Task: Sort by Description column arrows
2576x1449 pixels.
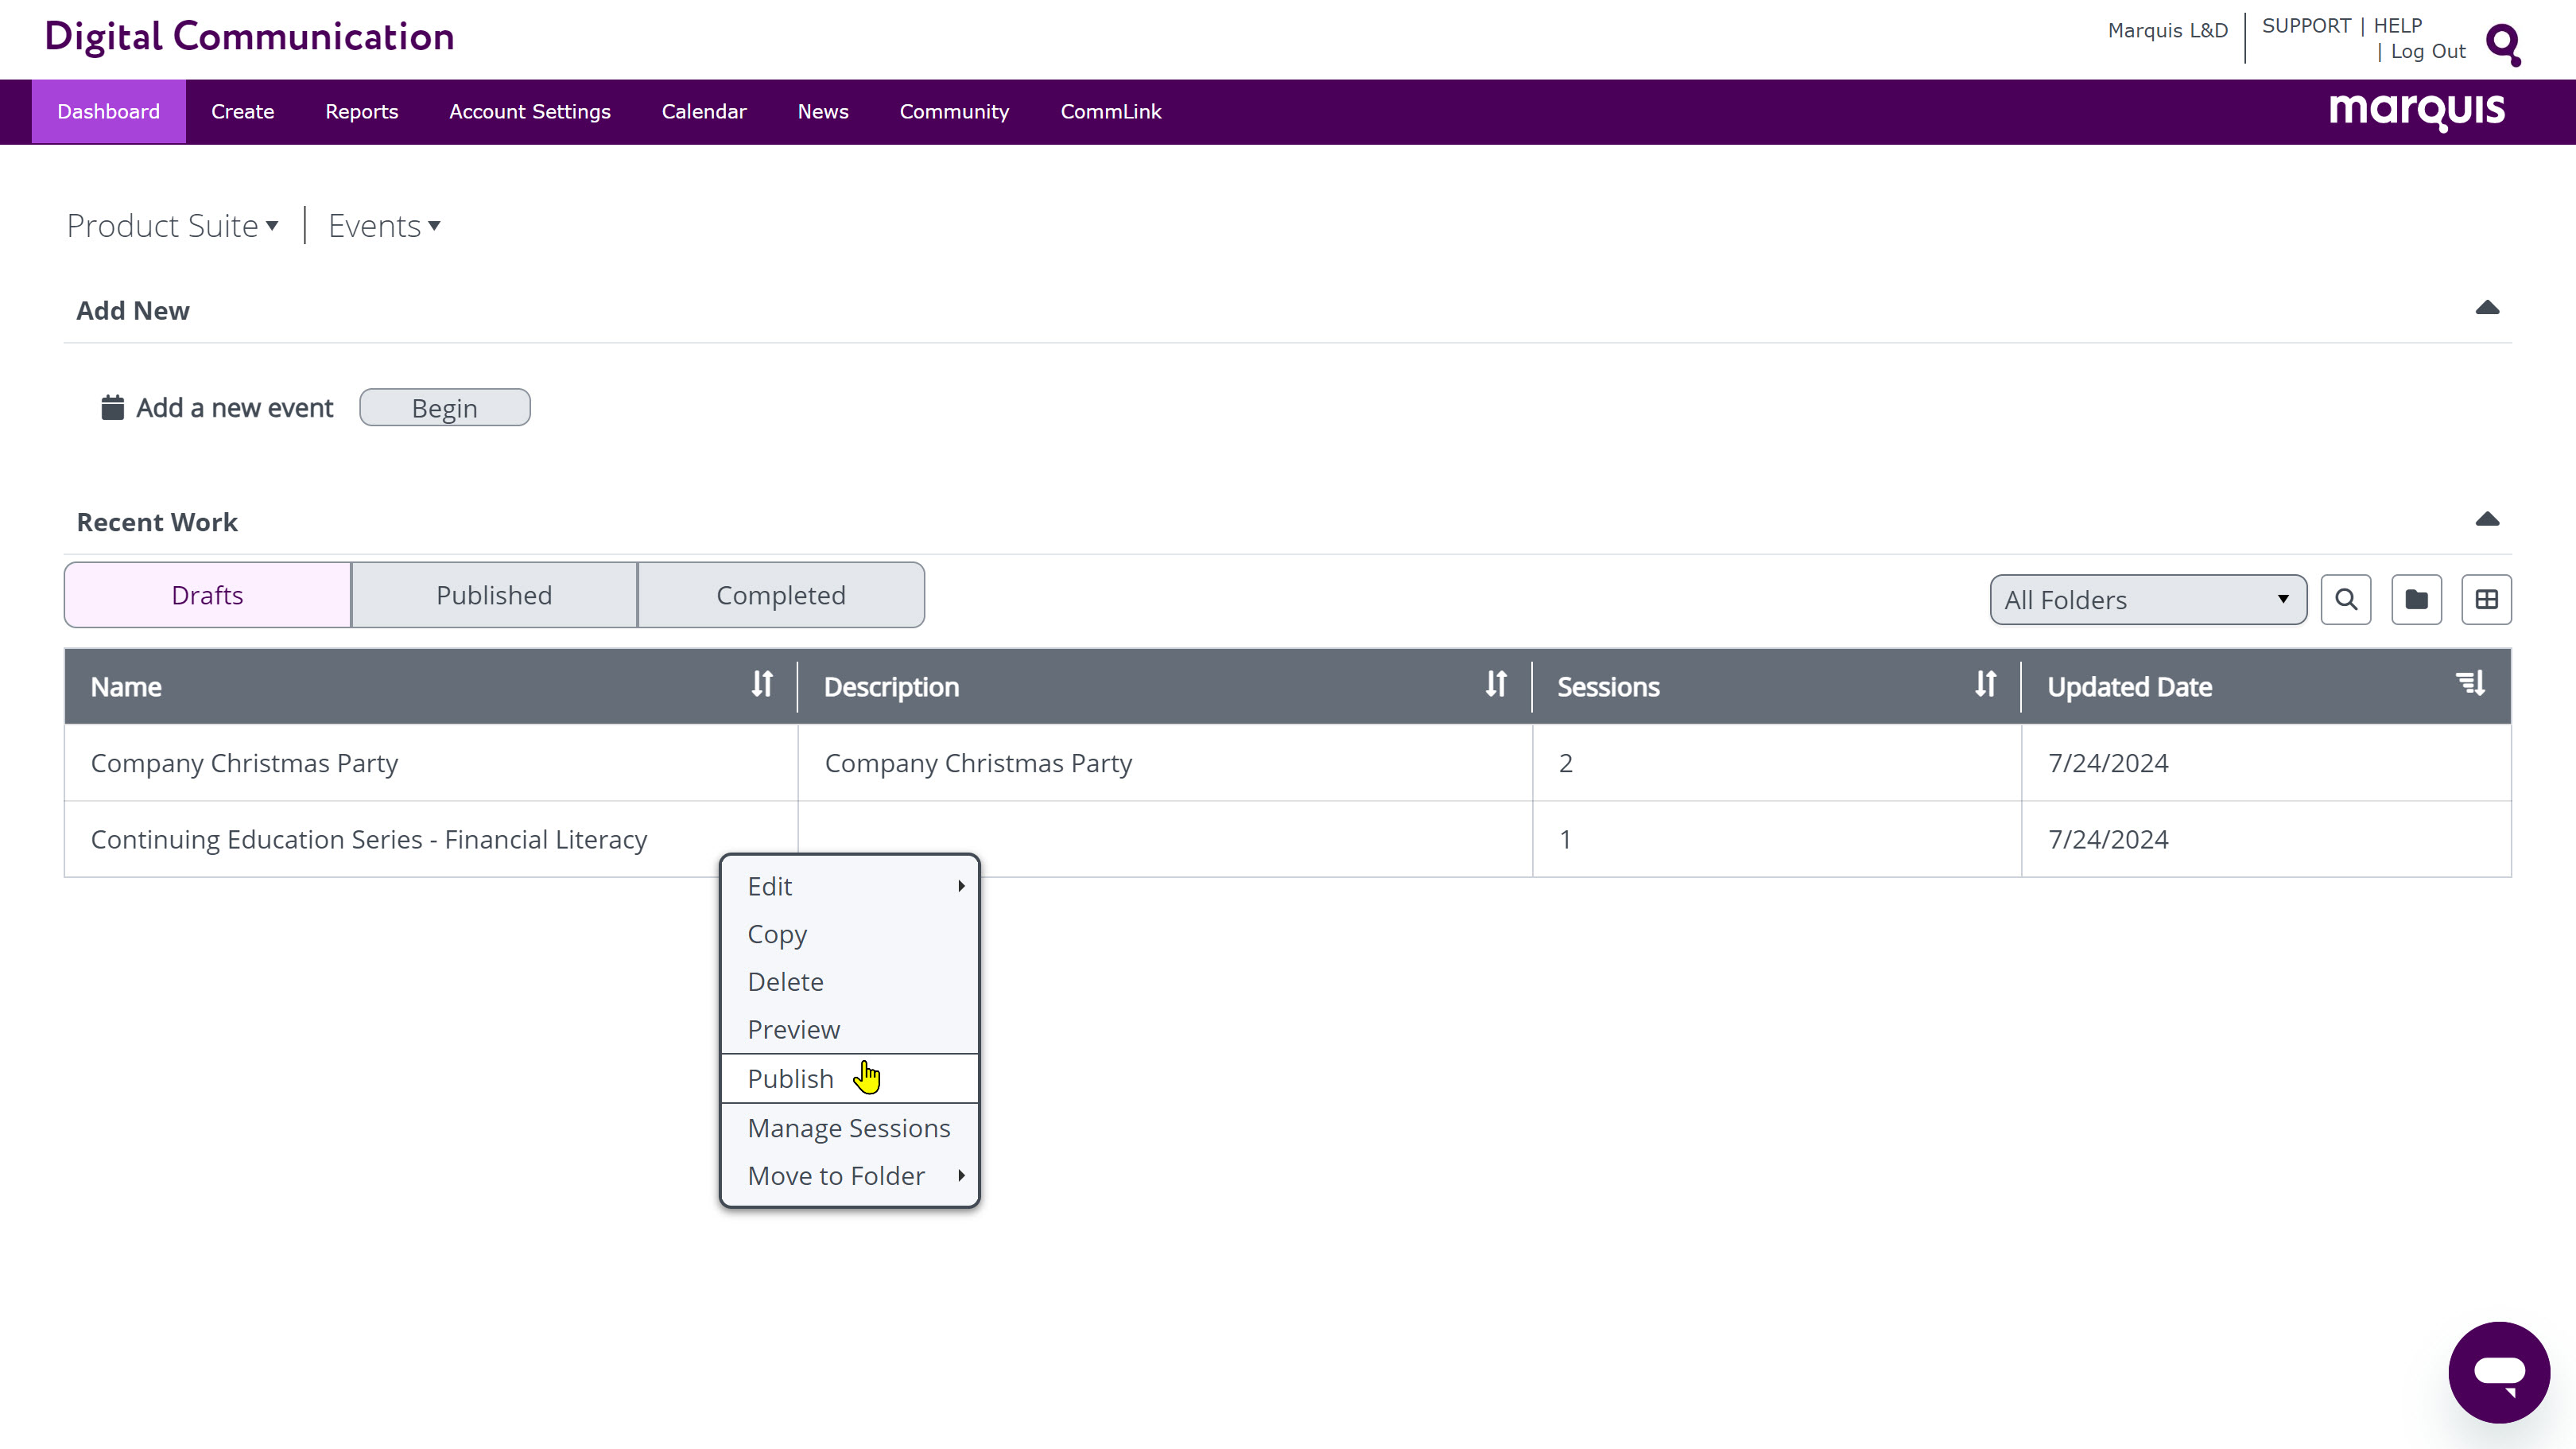Action: coord(1495,685)
